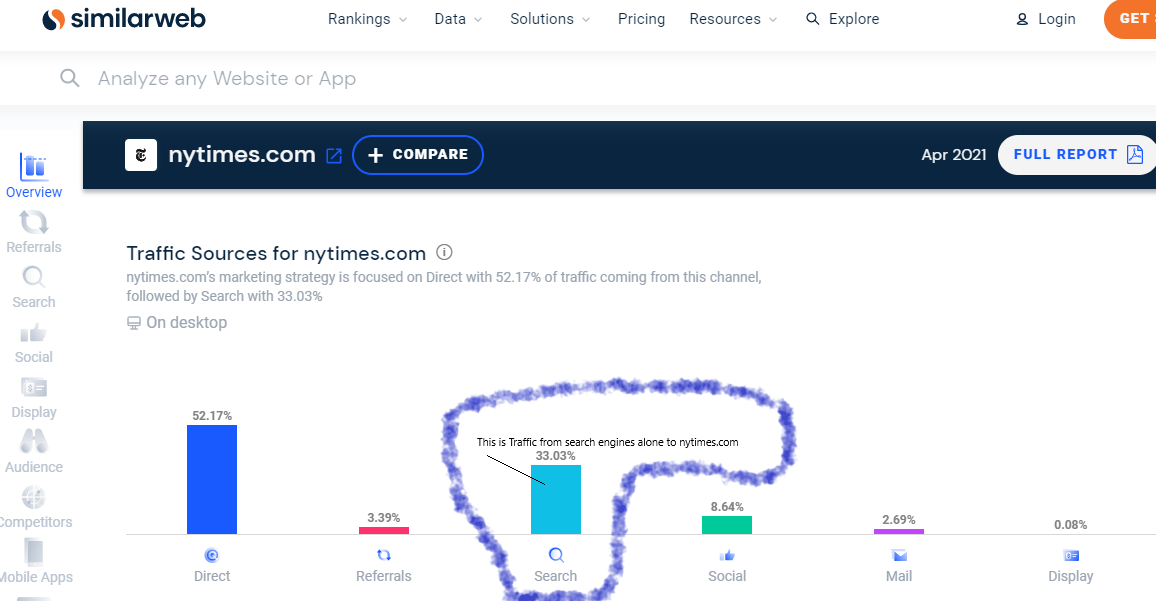This screenshot has width=1156, height=601.
Task: Open the Search sidebar icon
Action: click(34, 277)
